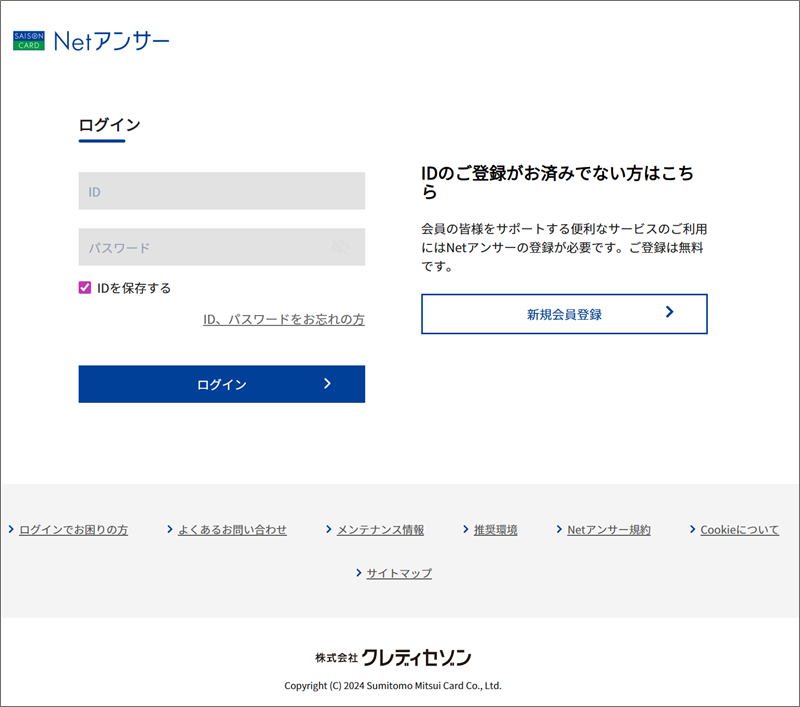Click the chevron icon on the 新規会員登録 button
The image size is (800, 707).
click(669, 313)
